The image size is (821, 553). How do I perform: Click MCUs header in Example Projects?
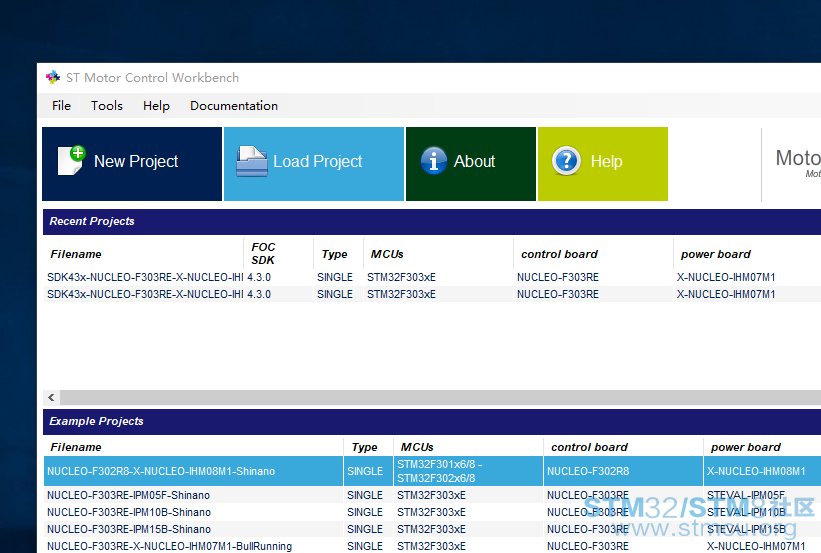tap(417, 447)
